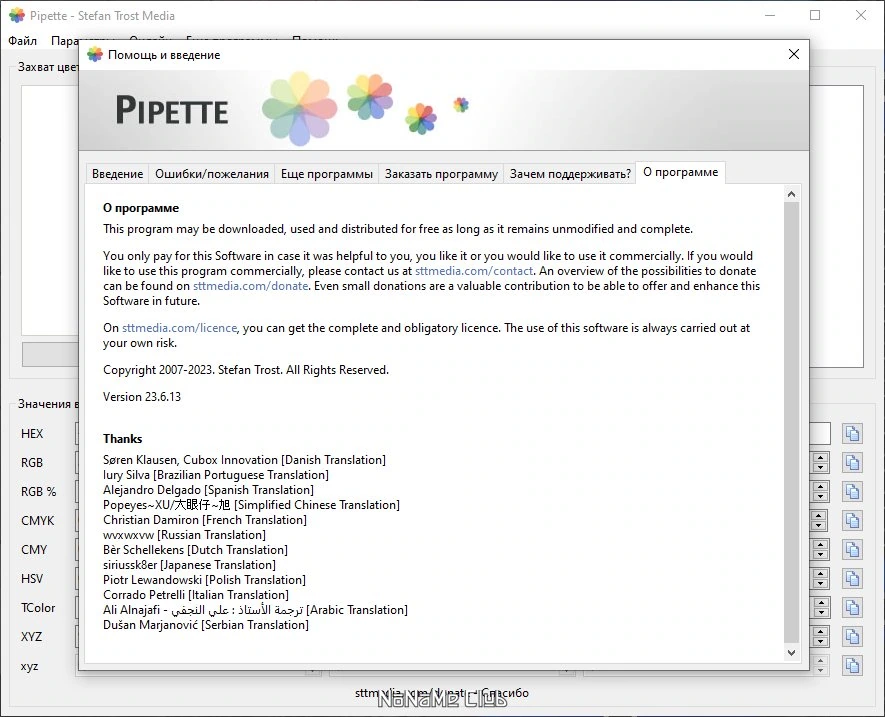The width and height of the screenshot is (885, 717).
Task: Click the Ali Alnajafi Arabic Translation line
Action: pos(255,610)
